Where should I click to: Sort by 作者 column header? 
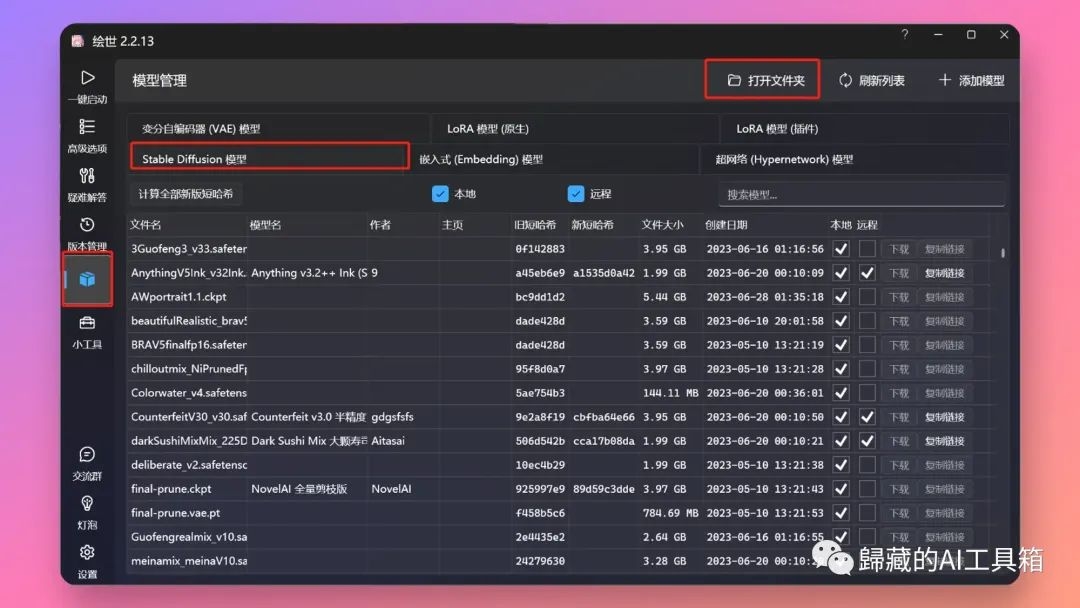380,224
